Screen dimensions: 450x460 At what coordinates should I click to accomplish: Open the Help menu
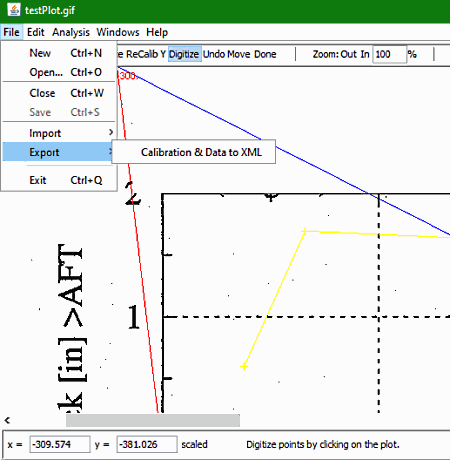[157, 32]
